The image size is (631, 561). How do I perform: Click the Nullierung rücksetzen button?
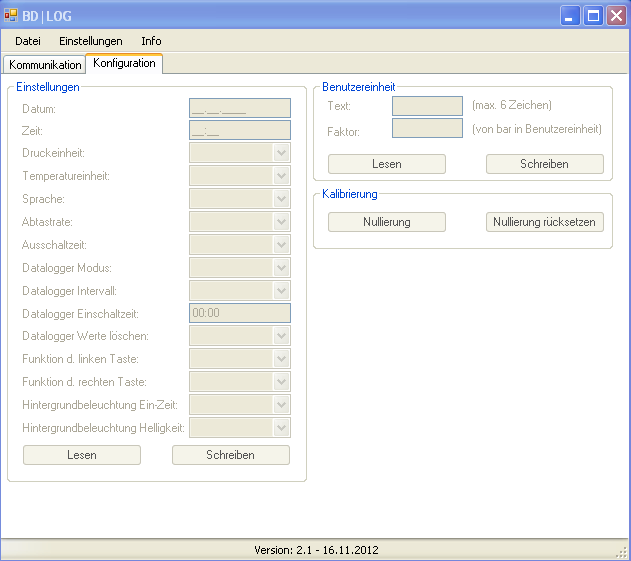tap(544, 222)
